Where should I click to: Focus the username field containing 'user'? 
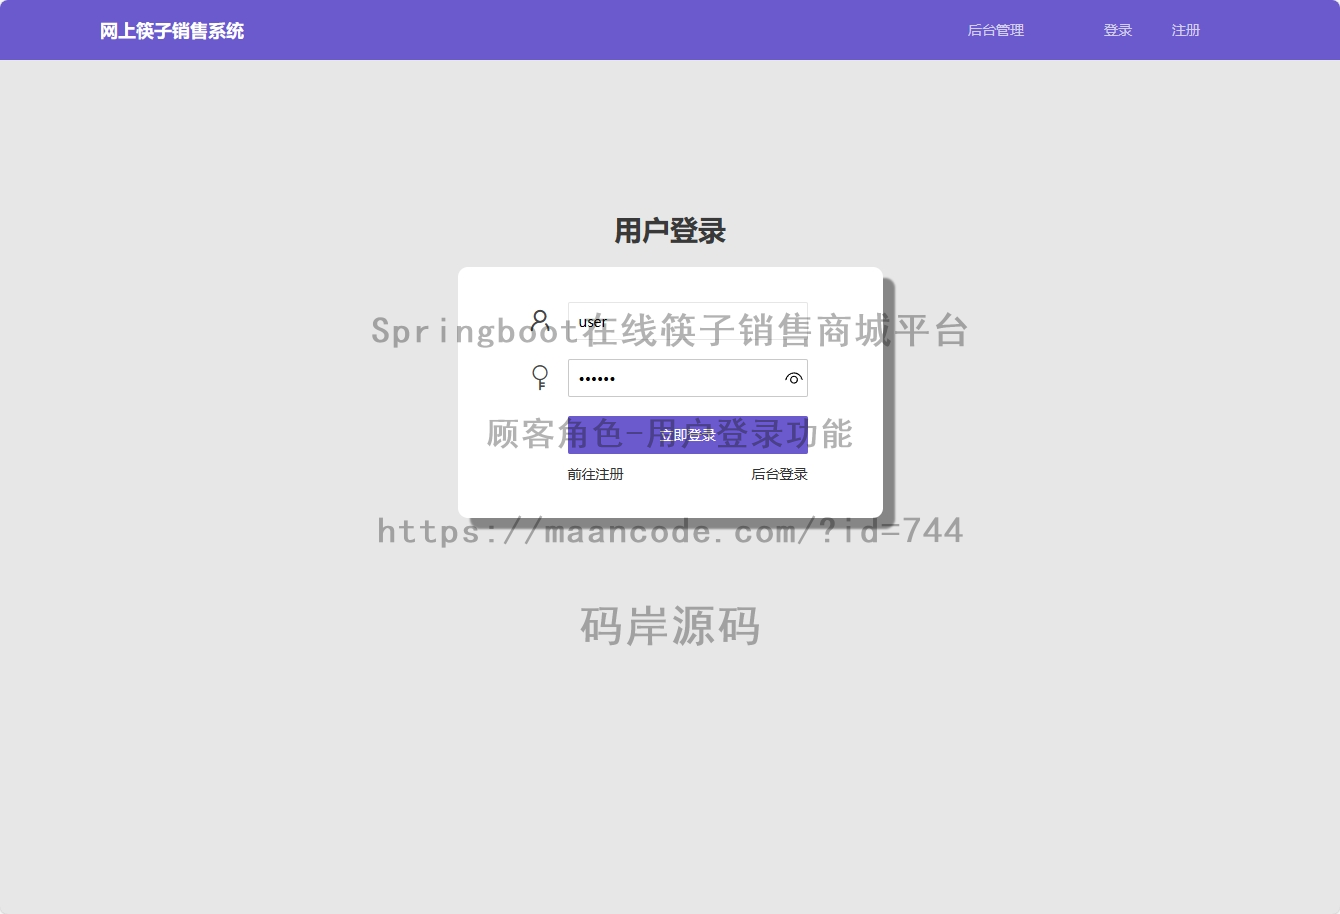[687, 321]
